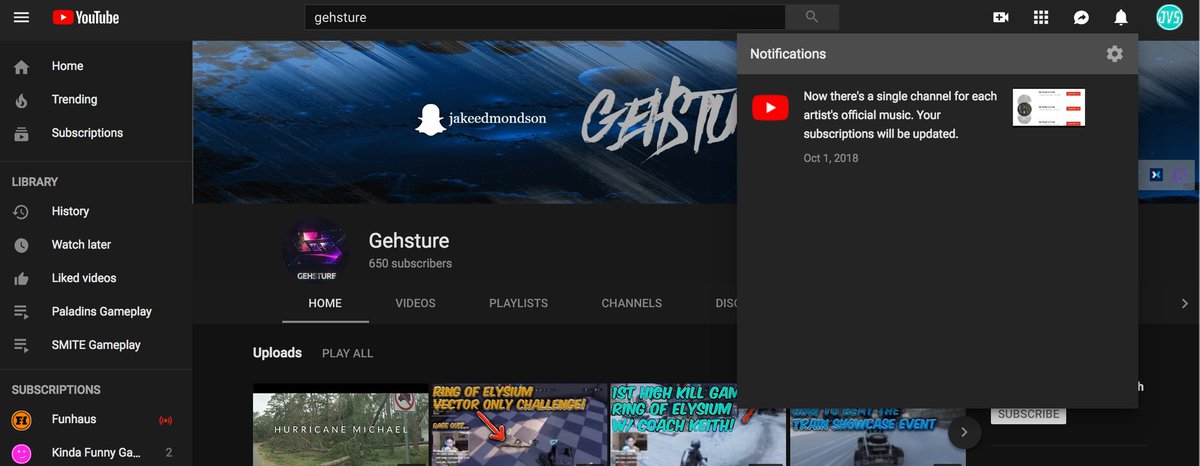Click the Kinda Funny Games avatar
Image resolution: width=1200 pixels, height=466 pixels.
[x=21, y=453]
